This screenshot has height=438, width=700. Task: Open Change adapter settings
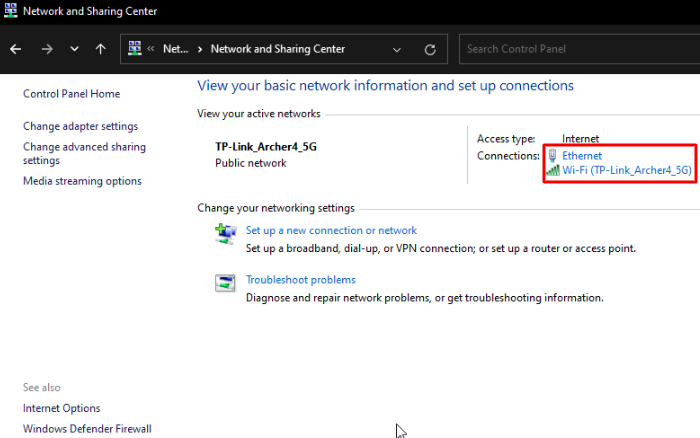pyautogui.click(x=80, y=126)
